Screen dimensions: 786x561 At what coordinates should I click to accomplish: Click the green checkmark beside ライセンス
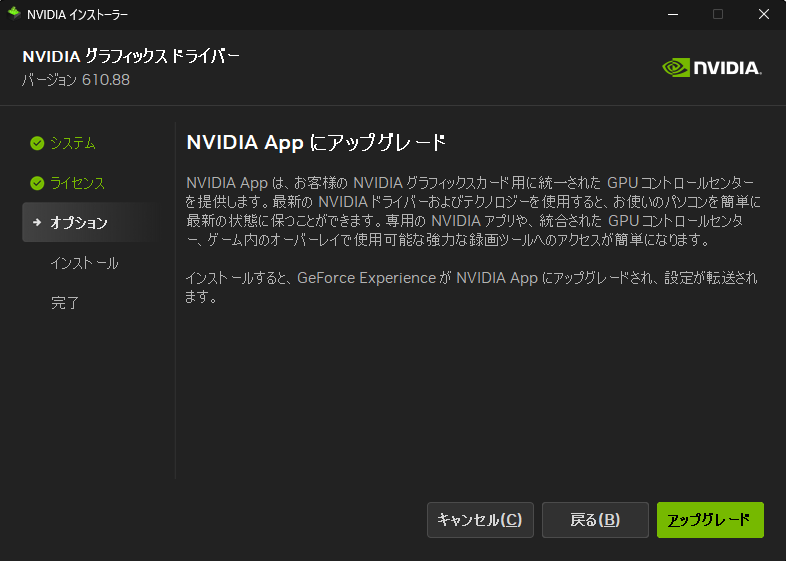37,183
